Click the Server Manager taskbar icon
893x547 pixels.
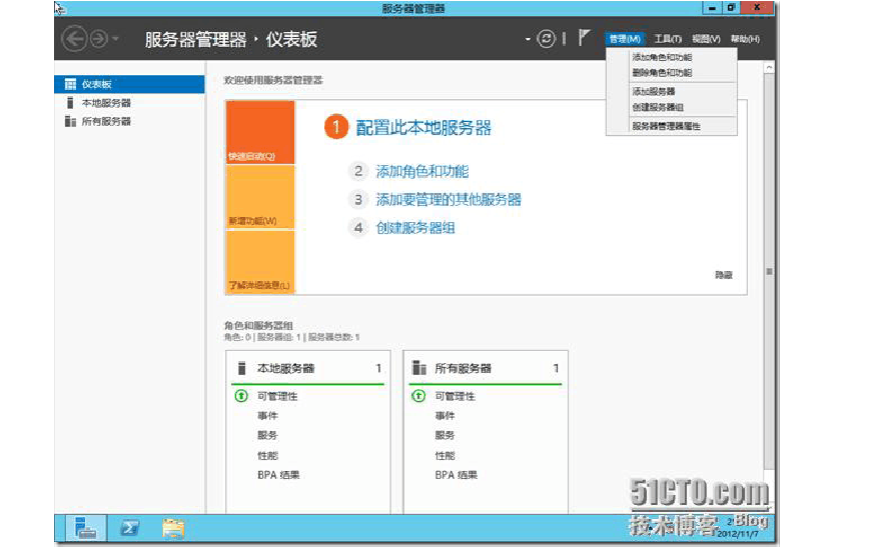coord(86,528)
